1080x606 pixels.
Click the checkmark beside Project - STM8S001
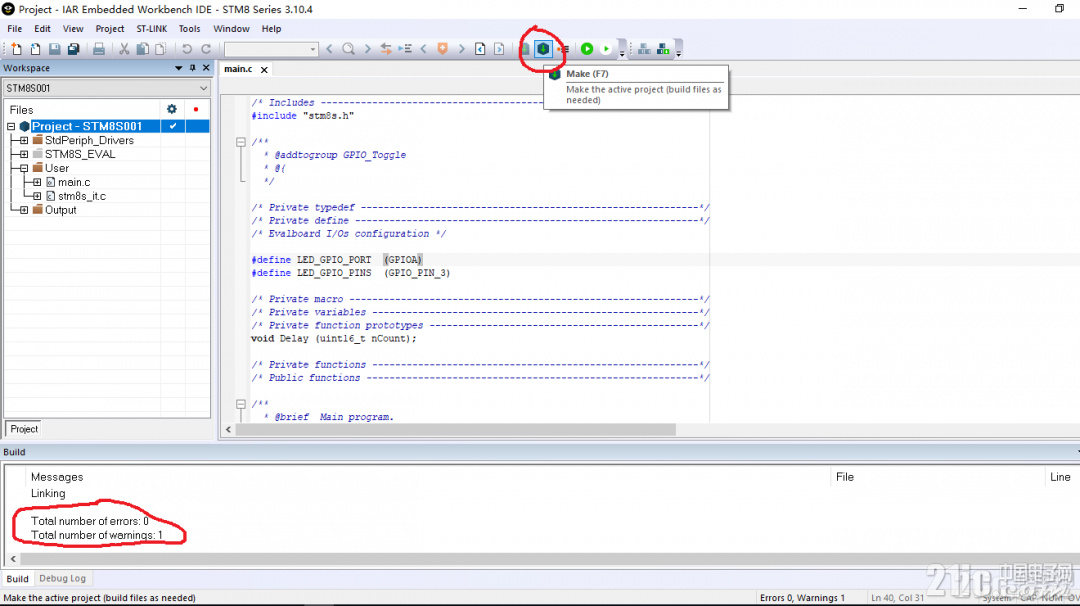(x=173, y=126)
